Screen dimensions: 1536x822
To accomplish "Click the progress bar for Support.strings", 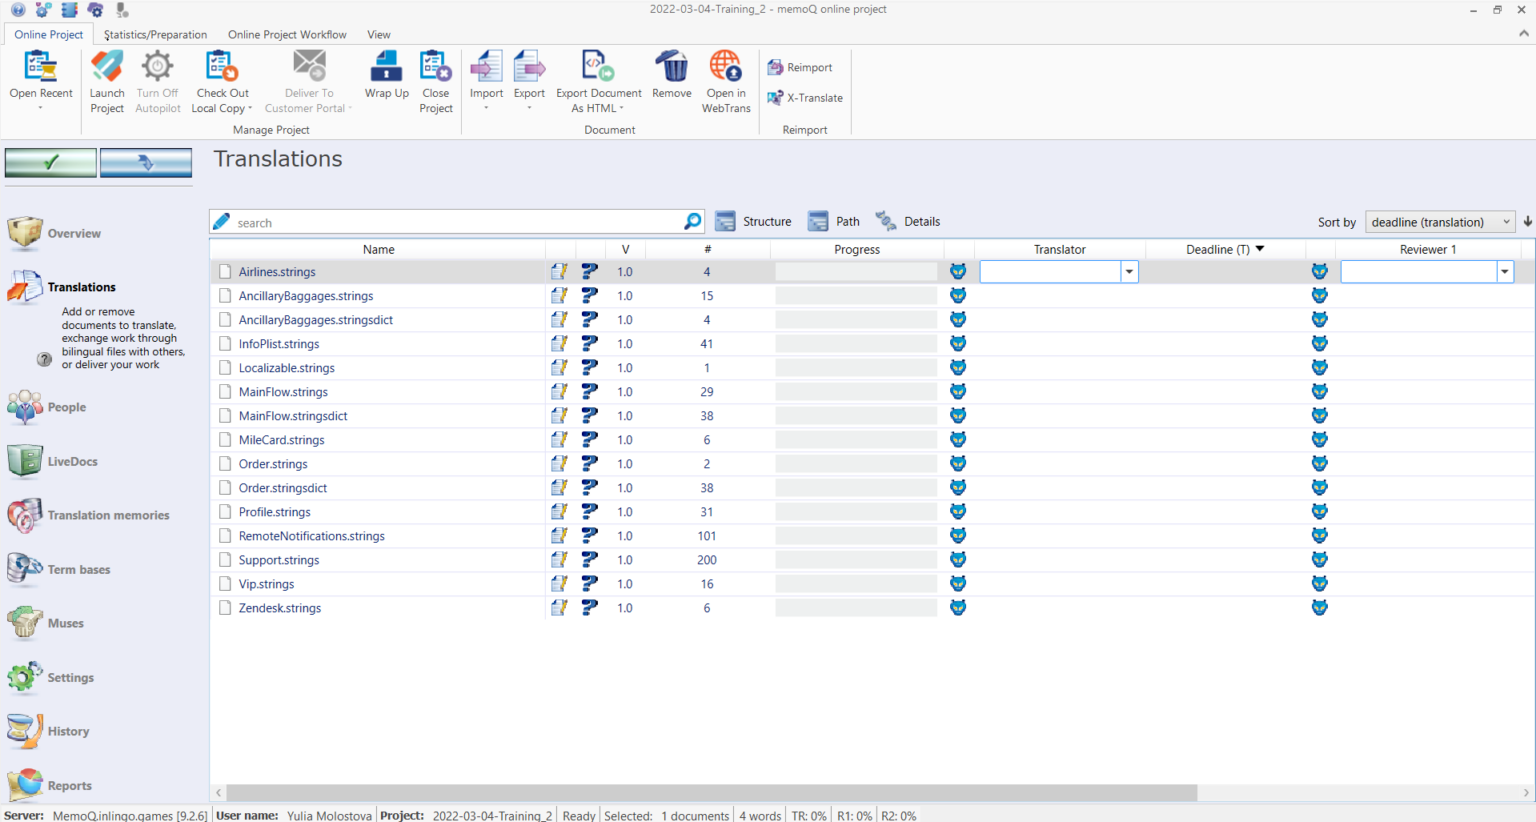I will click(x=856, y=559).
